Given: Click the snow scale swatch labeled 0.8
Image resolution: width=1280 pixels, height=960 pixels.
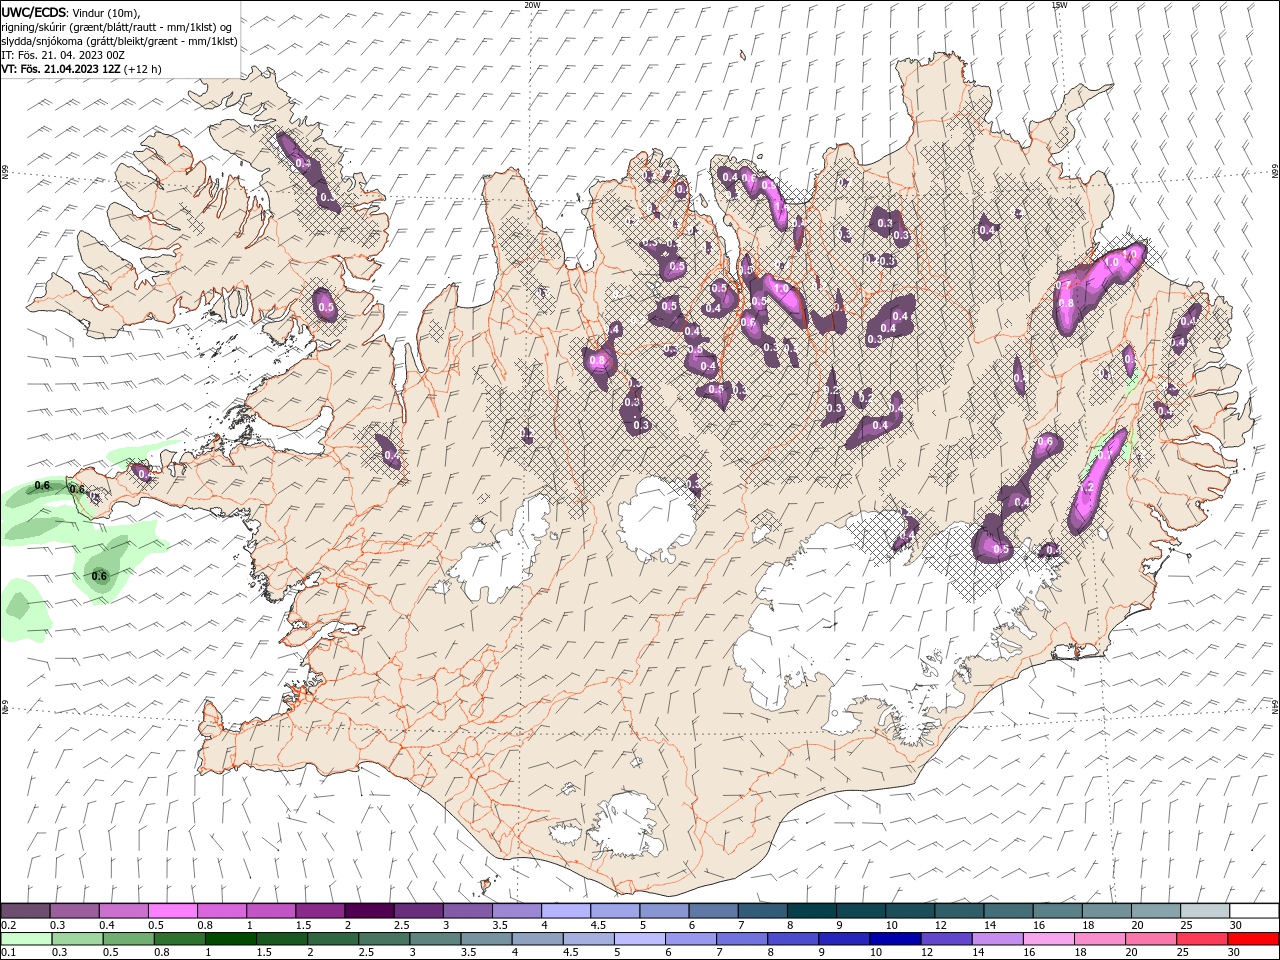Looking at the screenshot, I should tap(221, 911).
